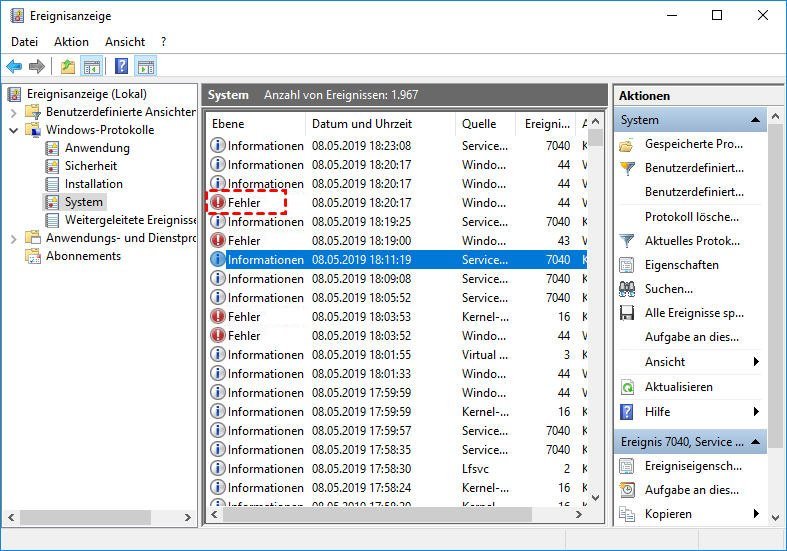Viewport: 787px width, 551px height.
Task: Click the red error icon at 18:19:00
Action: point(218,240)
